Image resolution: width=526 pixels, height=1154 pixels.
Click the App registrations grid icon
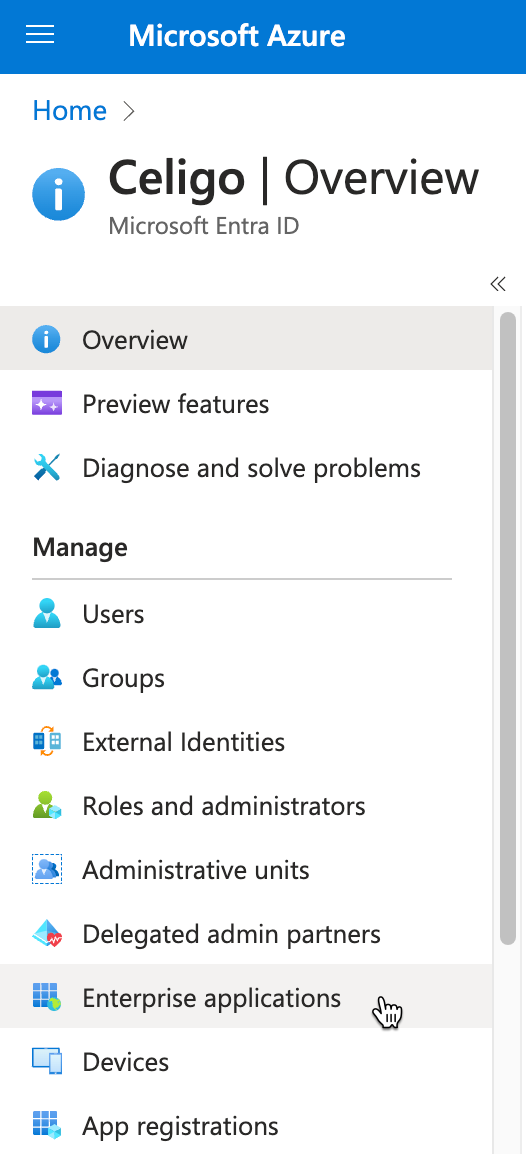pos(47,1126)
